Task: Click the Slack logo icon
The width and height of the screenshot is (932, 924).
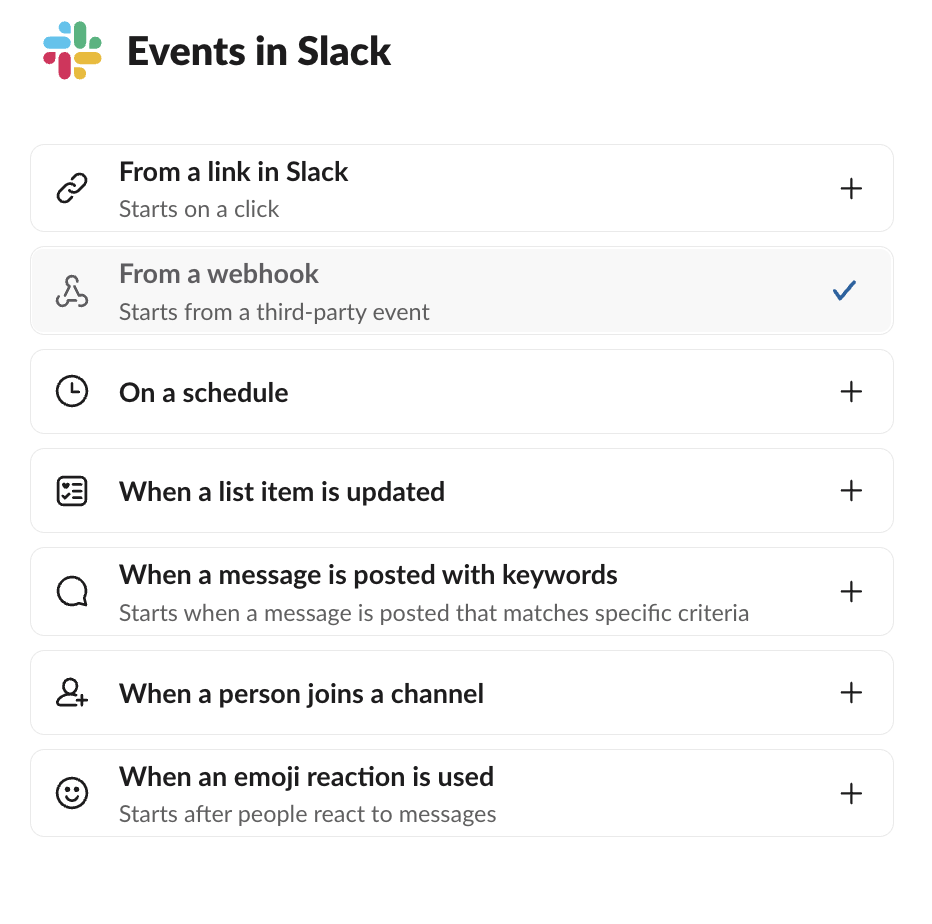Action: coord(72,51)
